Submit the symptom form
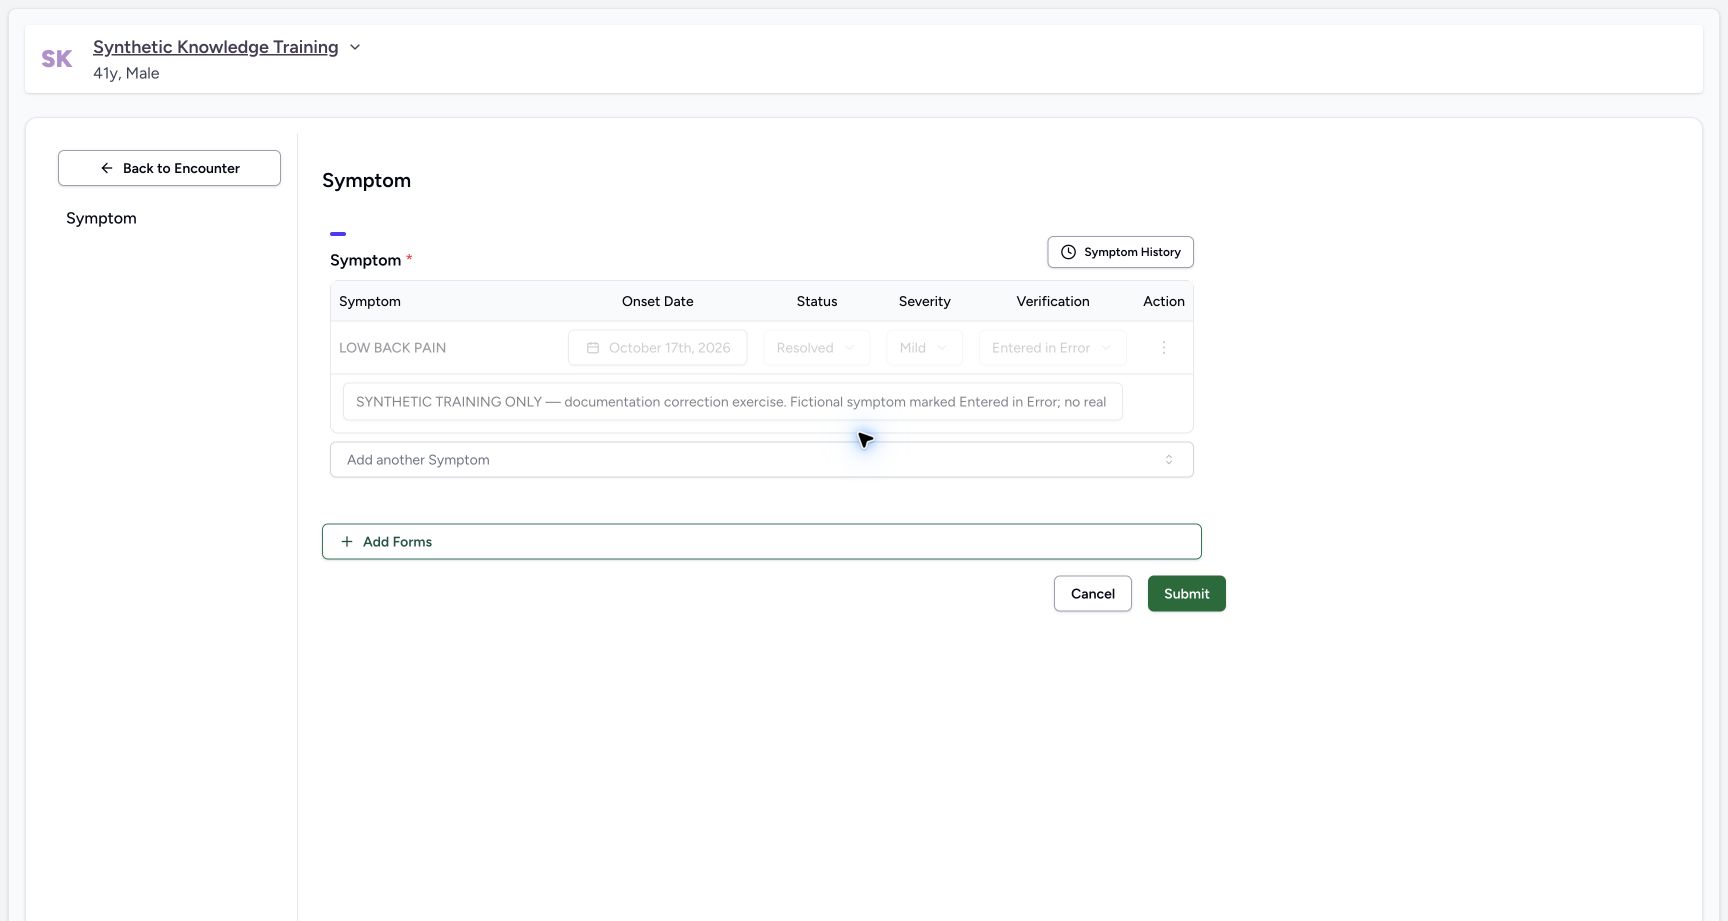Screen dimensions: 1728x921 (x=1186, y=594)
